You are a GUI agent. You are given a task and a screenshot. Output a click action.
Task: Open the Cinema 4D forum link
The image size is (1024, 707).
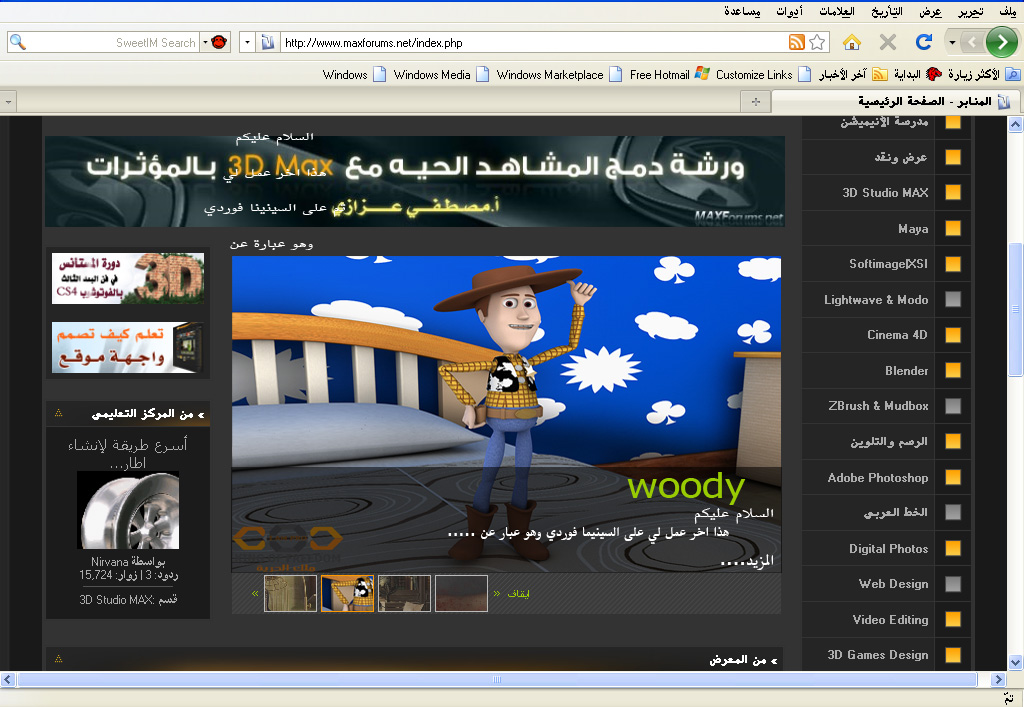tap(897, 335)
